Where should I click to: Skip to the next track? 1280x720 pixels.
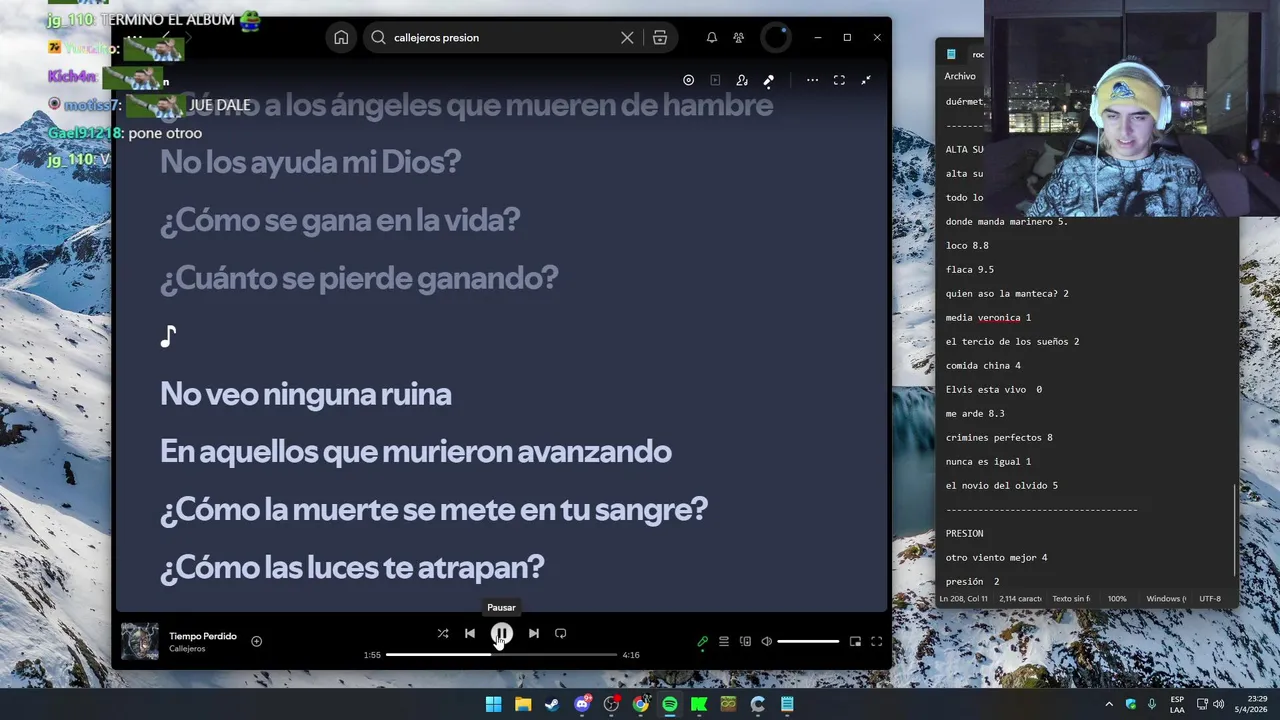click(534, 633)
